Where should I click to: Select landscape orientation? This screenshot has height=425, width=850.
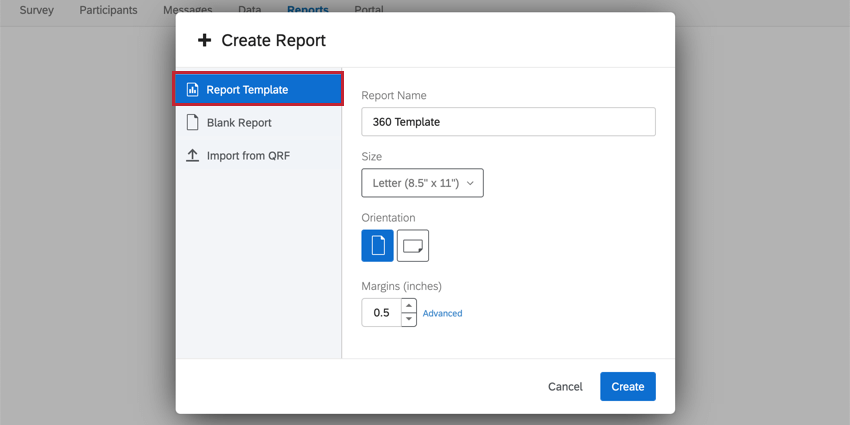coord(413,245)
